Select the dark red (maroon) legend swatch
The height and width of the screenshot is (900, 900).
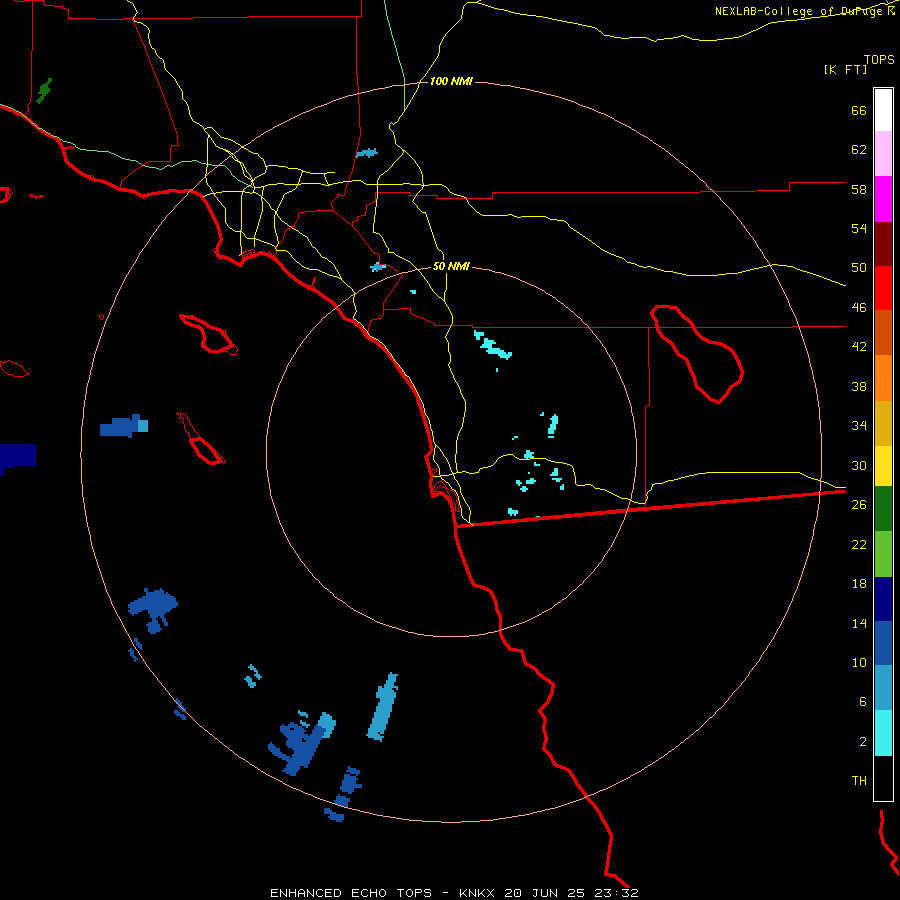[x=883, y=244]
